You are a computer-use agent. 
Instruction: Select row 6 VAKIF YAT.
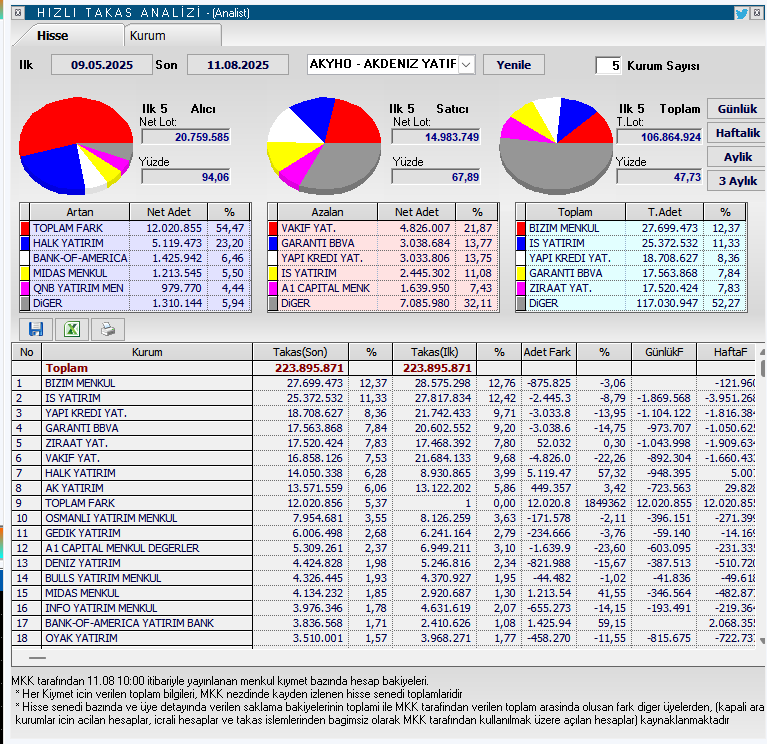coord(384,458)
